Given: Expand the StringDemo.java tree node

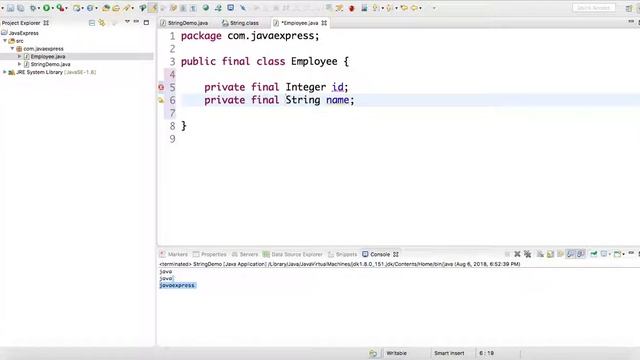Looking at the screenshot, I should coord(19,64).
